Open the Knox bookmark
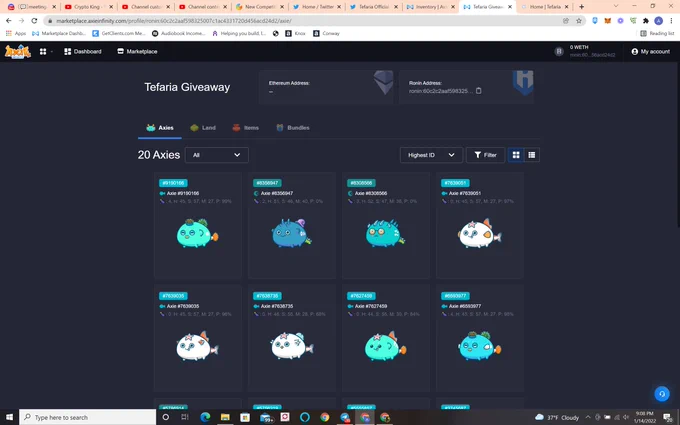Viewport: 680px width, 425px height. click(x=295, y=33)
